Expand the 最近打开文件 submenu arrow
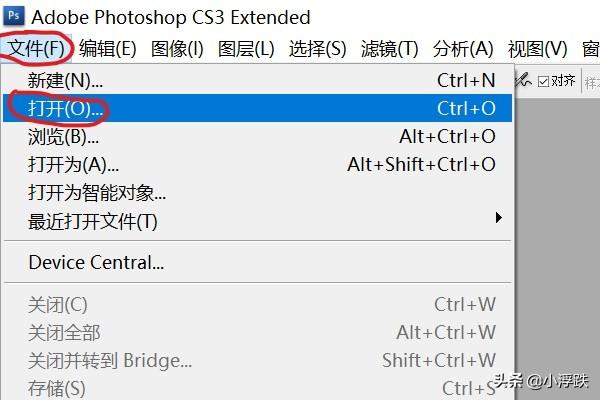600x400 pixels. [x=498, y=218]
